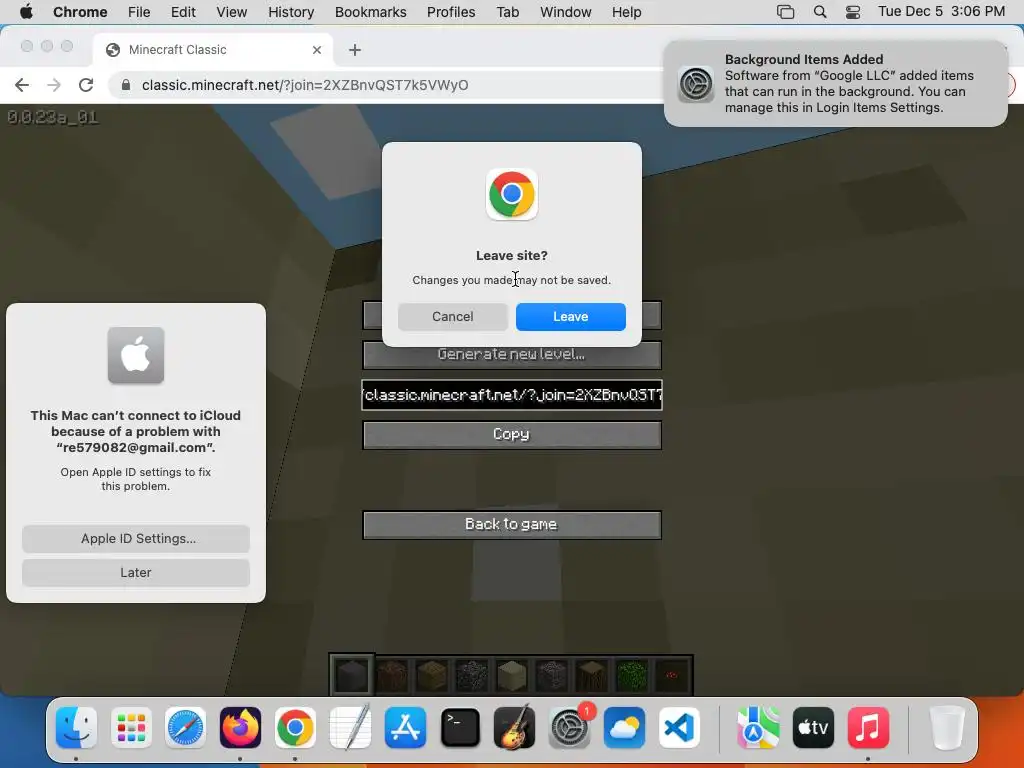
Task: Open the App Store dock icon
Action: click(x=405, y=728)
